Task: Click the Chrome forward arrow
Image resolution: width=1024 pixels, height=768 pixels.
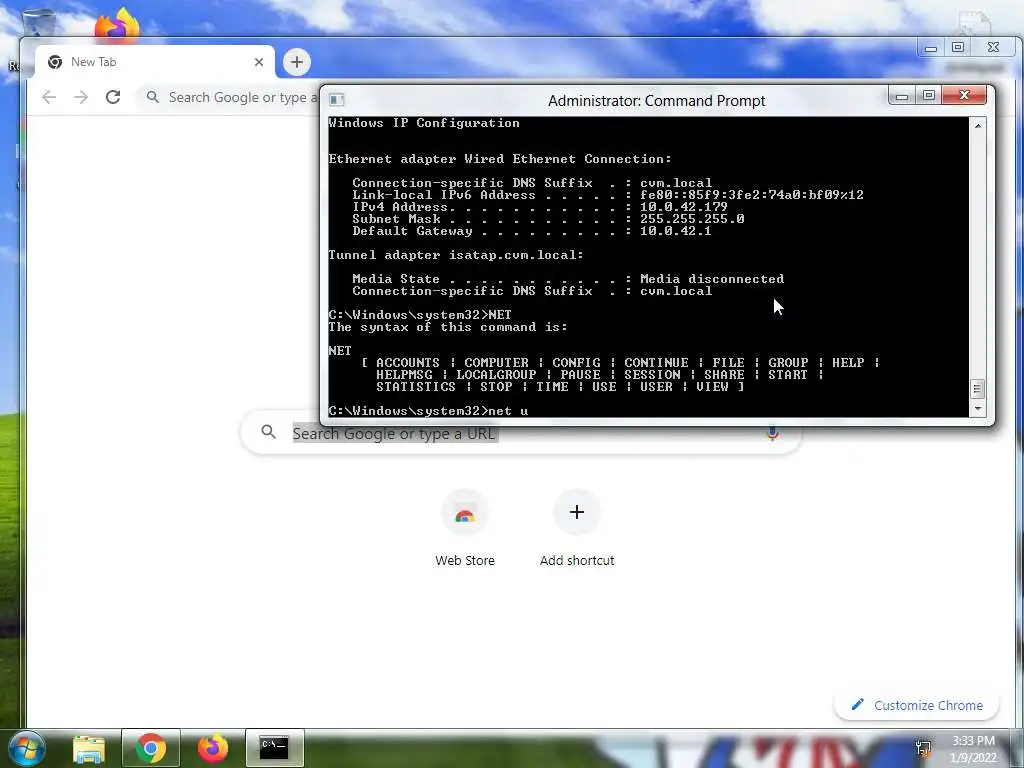Action: (x=81, y=97)
